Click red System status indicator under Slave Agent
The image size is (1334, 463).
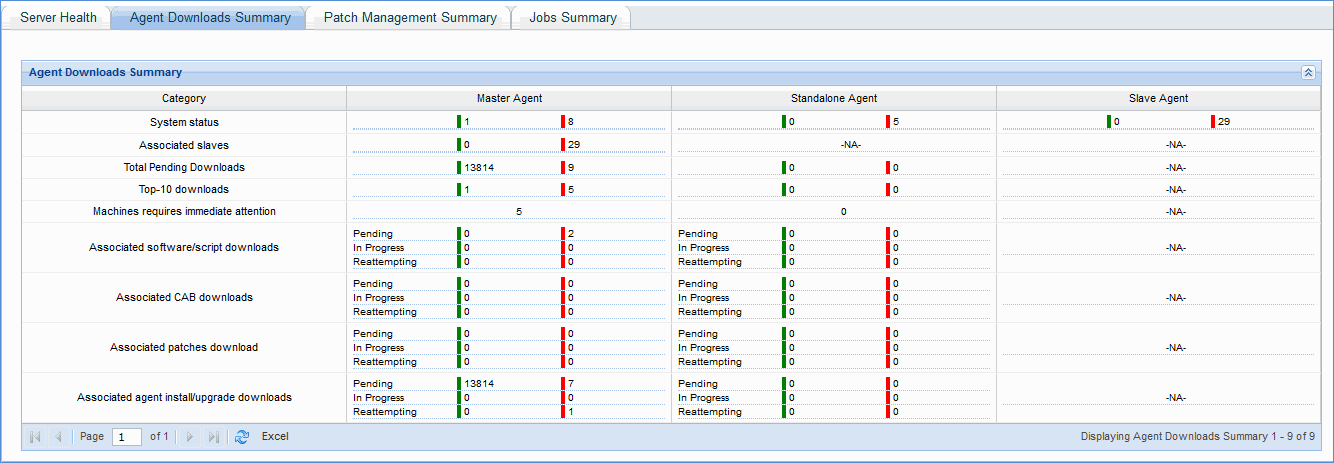[x=1213, y=122]
